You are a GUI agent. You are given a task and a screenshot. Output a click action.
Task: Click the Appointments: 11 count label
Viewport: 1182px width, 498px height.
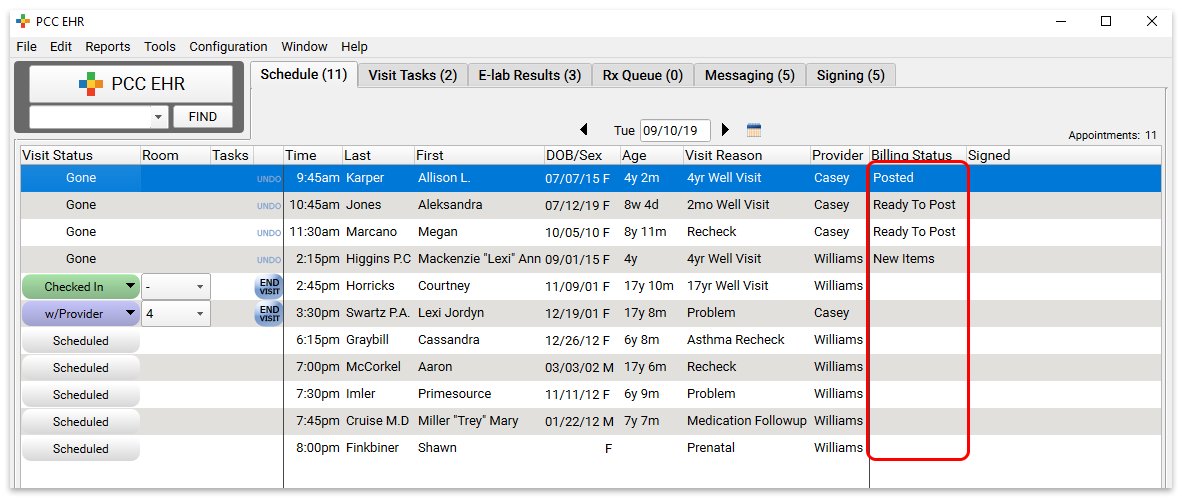pos(1112,136)
